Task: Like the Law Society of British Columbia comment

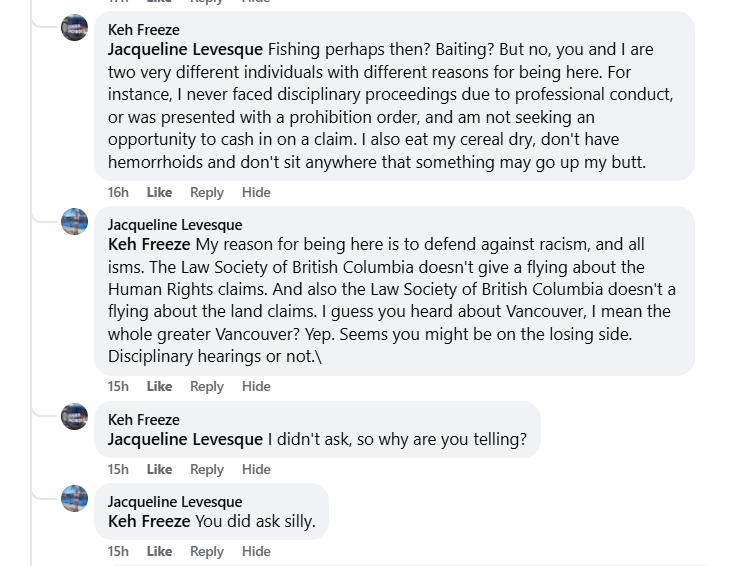Action: click(x=159, y=386)
